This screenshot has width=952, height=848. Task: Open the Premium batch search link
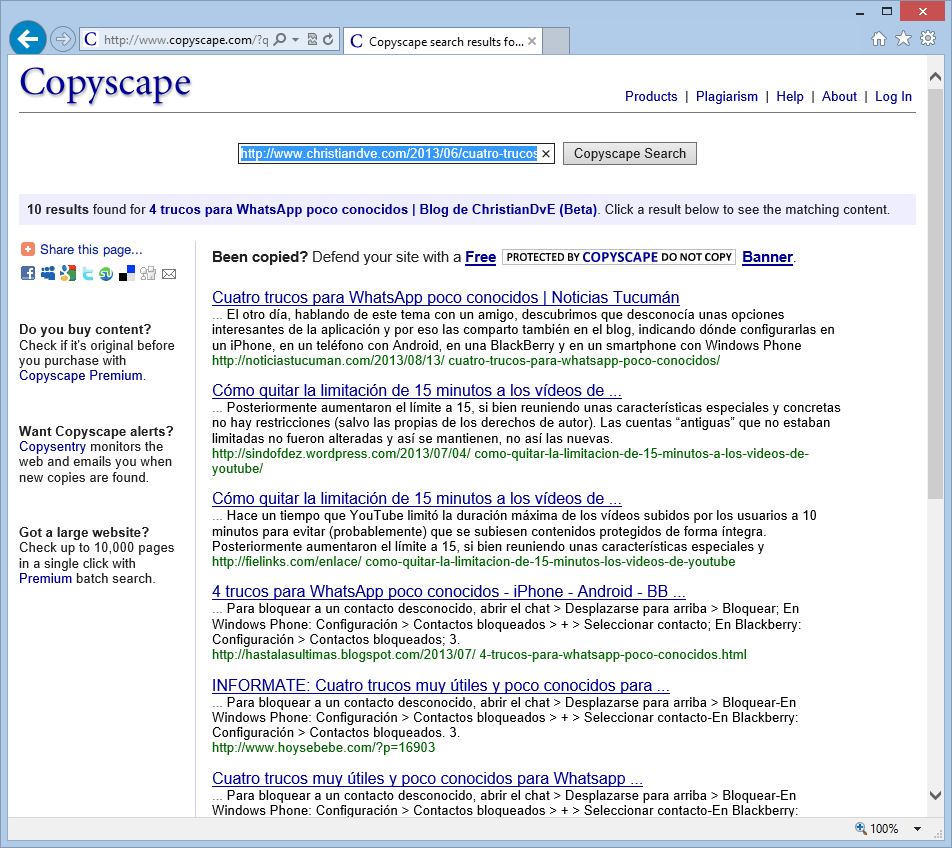[x=46, y=578]
